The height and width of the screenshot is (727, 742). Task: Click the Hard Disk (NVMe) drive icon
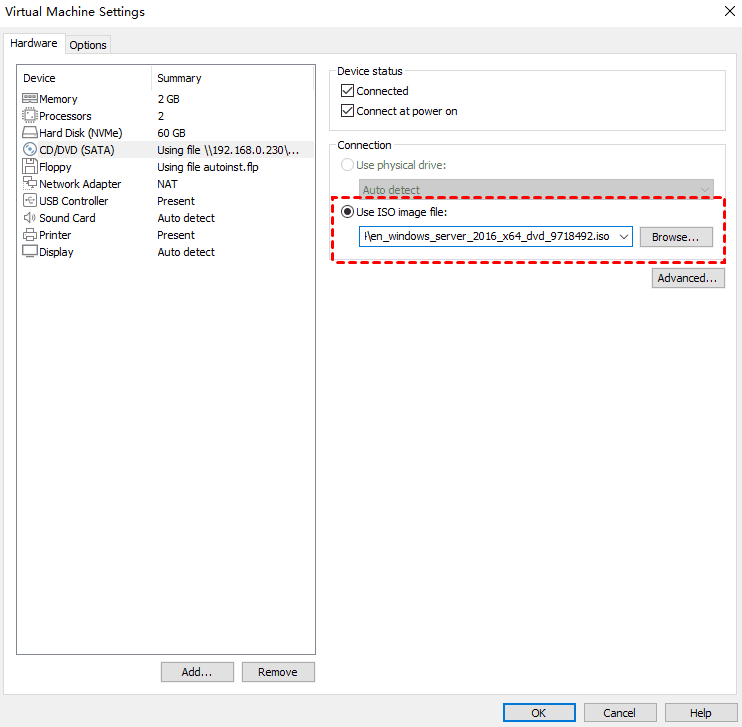click(x=30, y=133)
